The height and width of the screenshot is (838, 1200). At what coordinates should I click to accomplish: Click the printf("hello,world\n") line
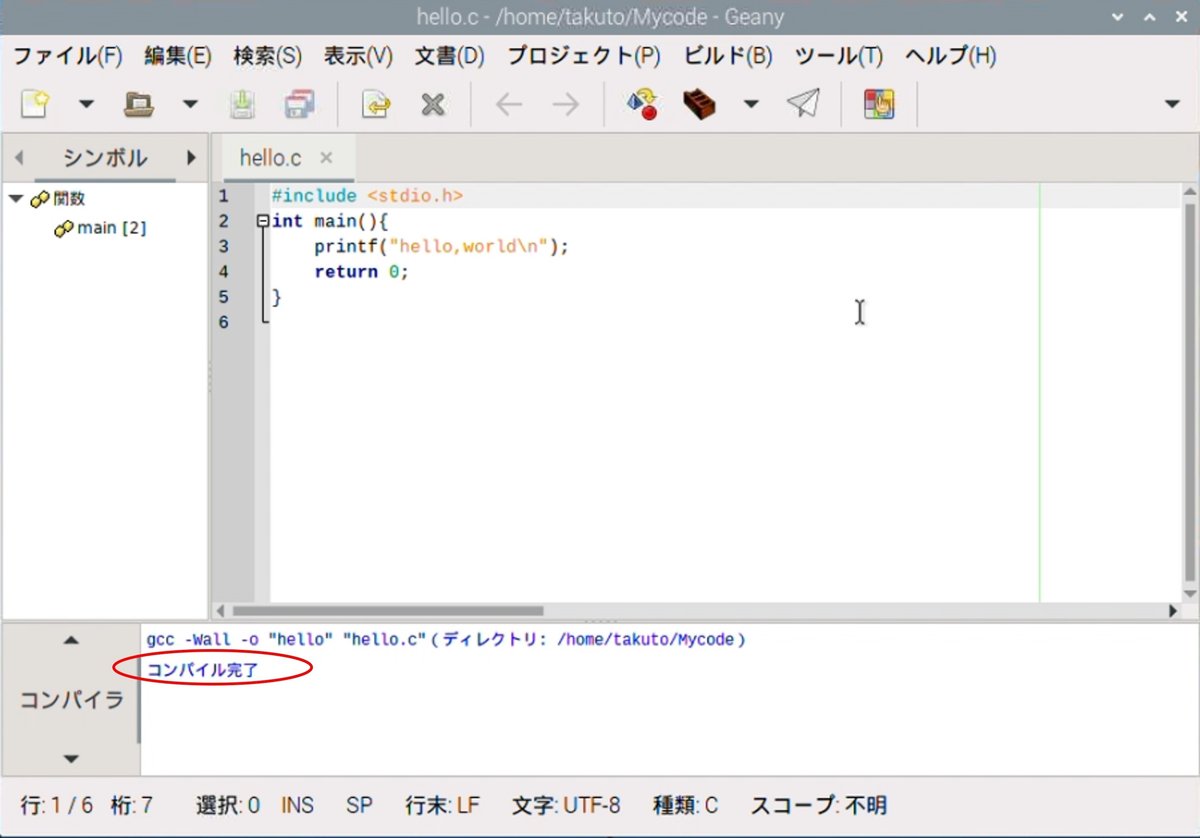pos(441,246)
